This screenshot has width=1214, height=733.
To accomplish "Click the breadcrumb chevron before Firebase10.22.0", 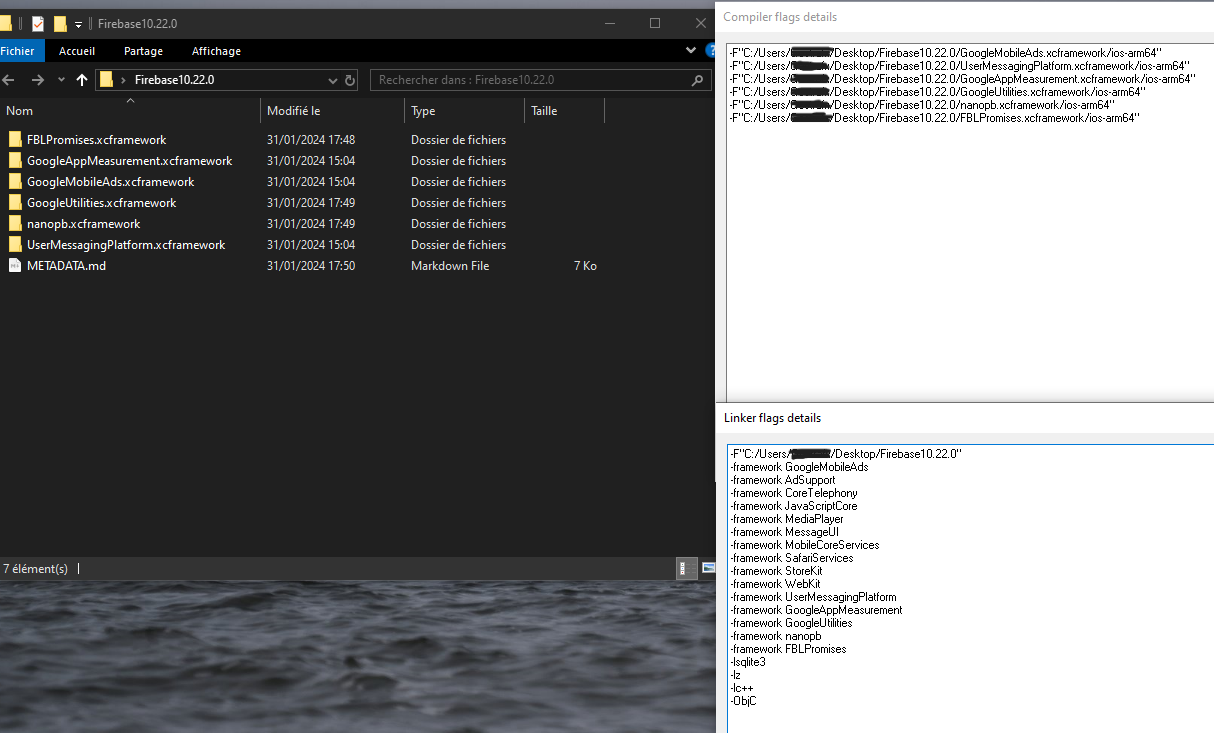I will click(123, 80).
